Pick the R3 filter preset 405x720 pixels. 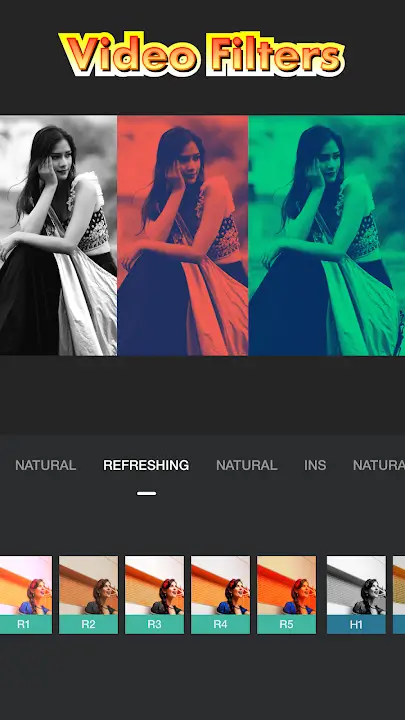[x=154, y=595]
